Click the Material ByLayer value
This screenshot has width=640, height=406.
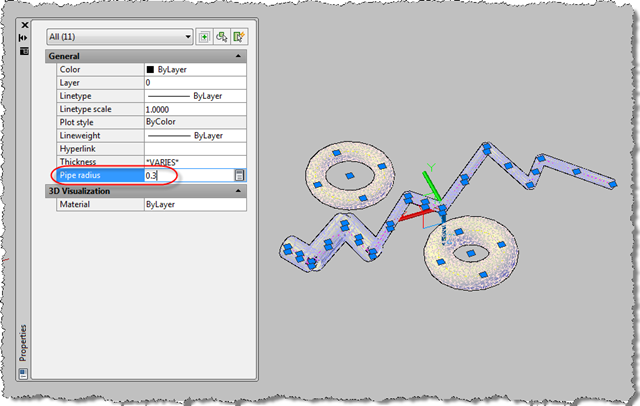tap(190, 203)
